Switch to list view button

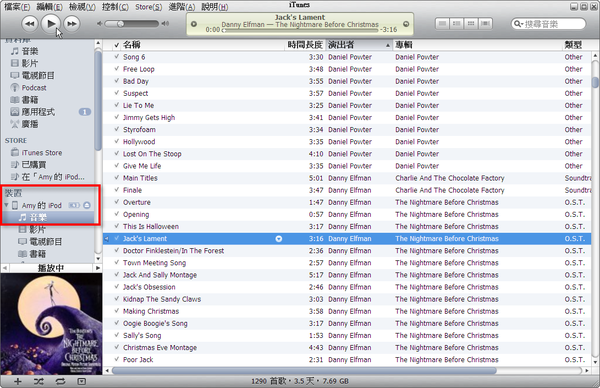442,24
